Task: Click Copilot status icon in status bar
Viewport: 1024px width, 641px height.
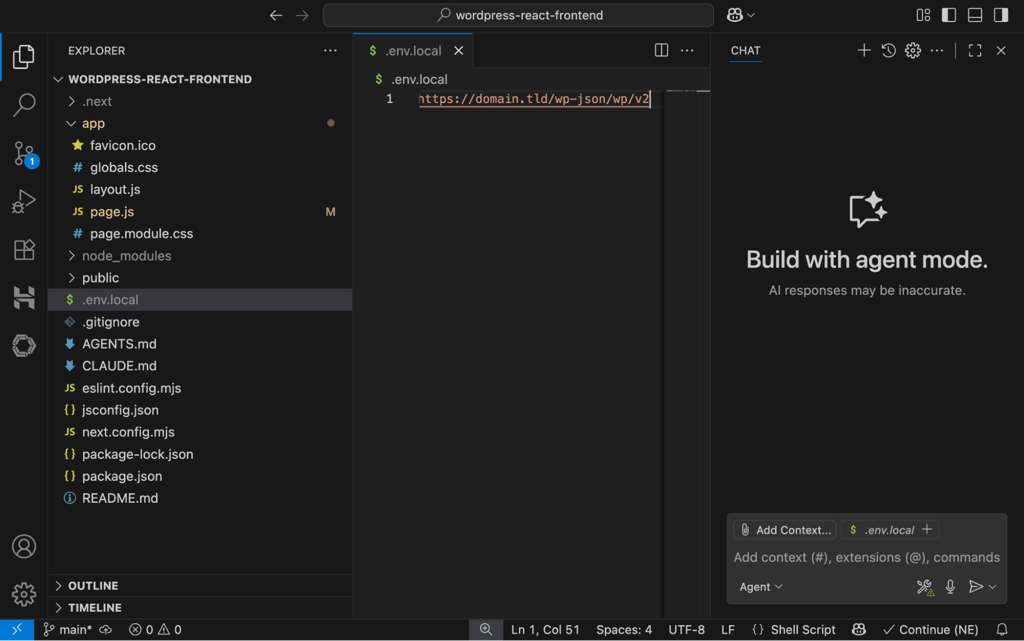Action: click(x=859, y=629)
